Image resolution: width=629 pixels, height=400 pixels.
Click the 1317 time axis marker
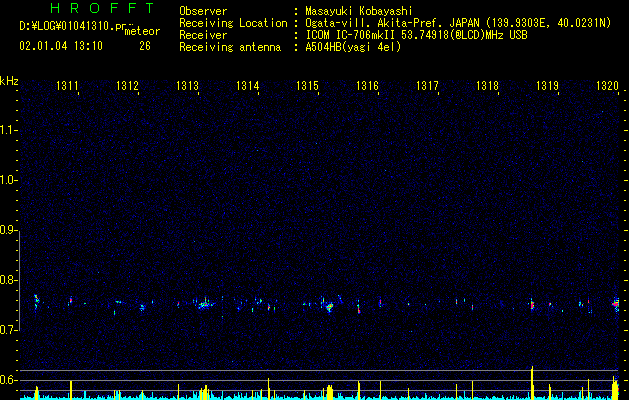tap(427, 85)
